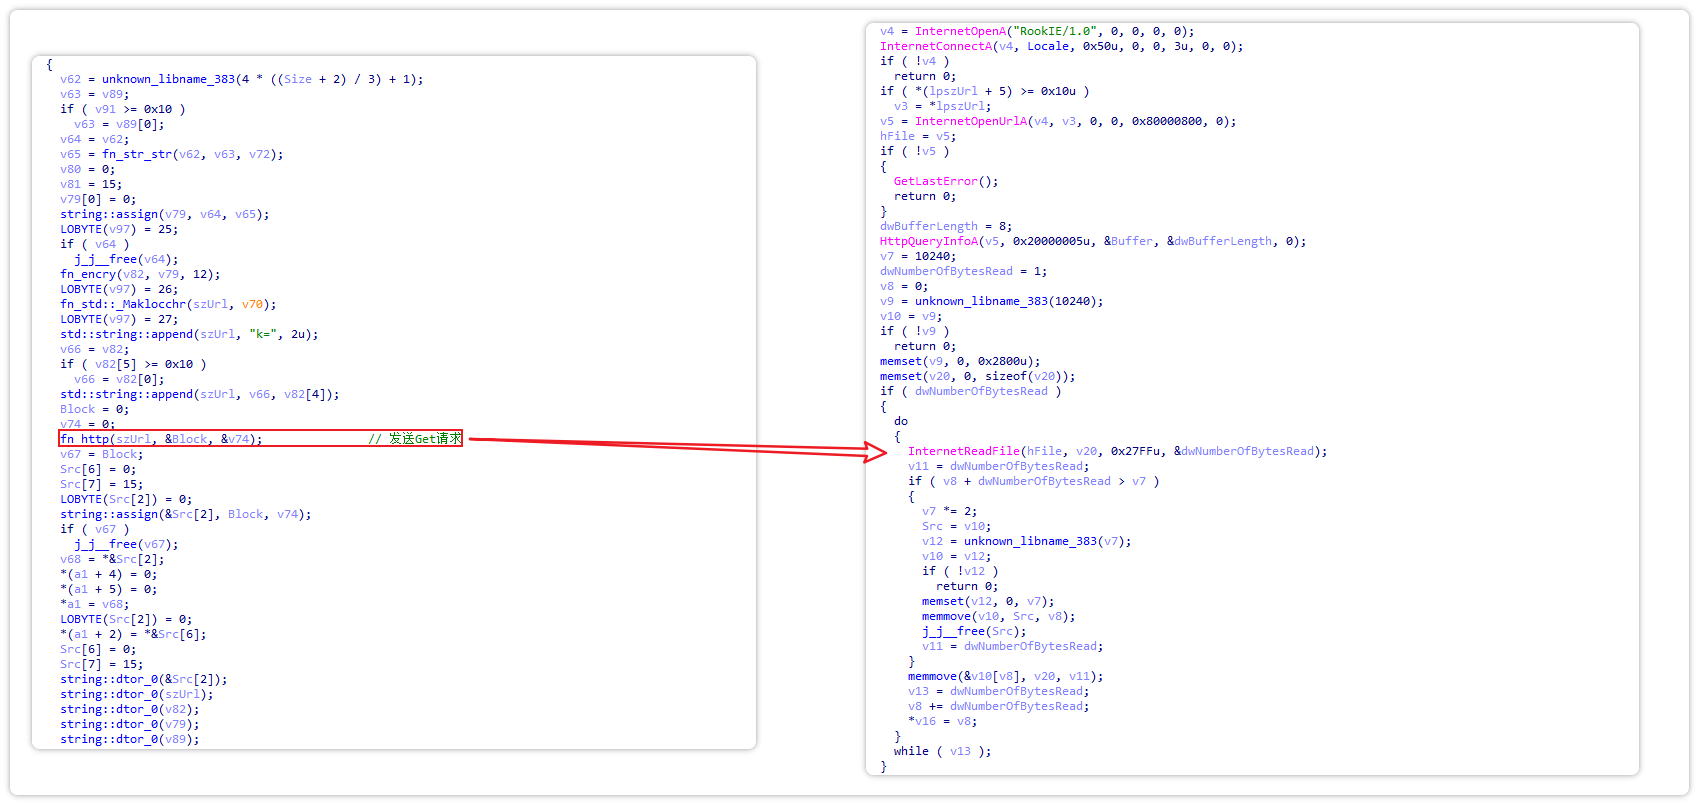Click the 'fn_http(szUrl, &Block, &v74);' call
The image size is (1699, 805).
click(x=161, y=439)
